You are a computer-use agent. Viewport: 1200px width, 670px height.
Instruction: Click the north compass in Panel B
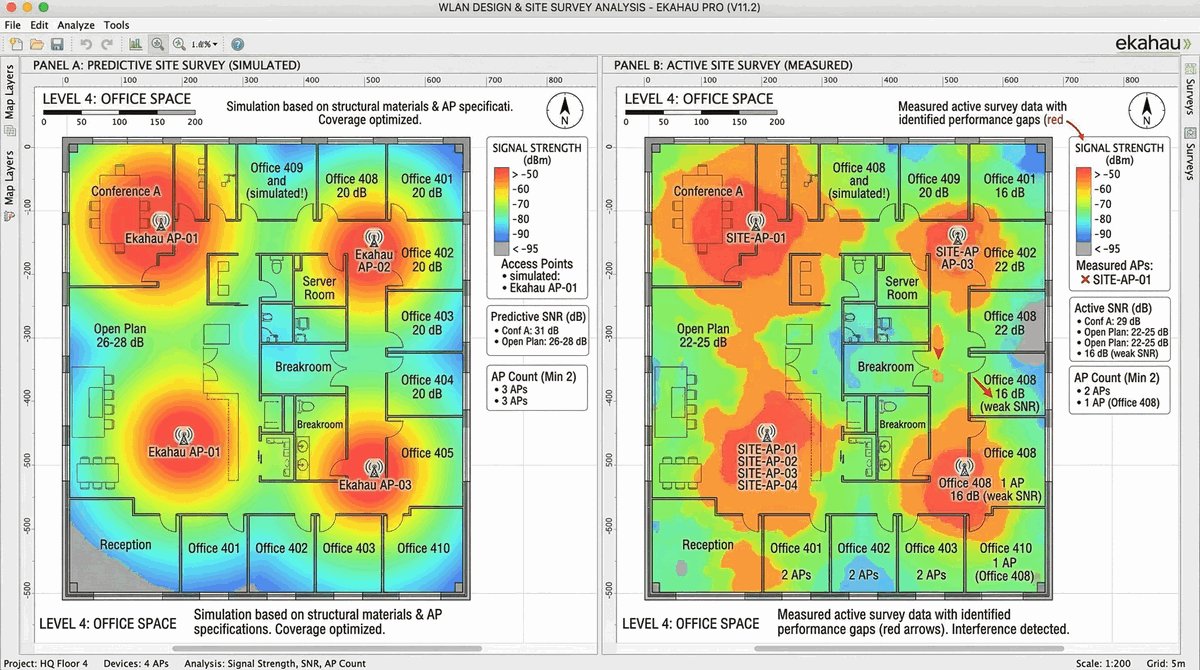coord(1143,109)
